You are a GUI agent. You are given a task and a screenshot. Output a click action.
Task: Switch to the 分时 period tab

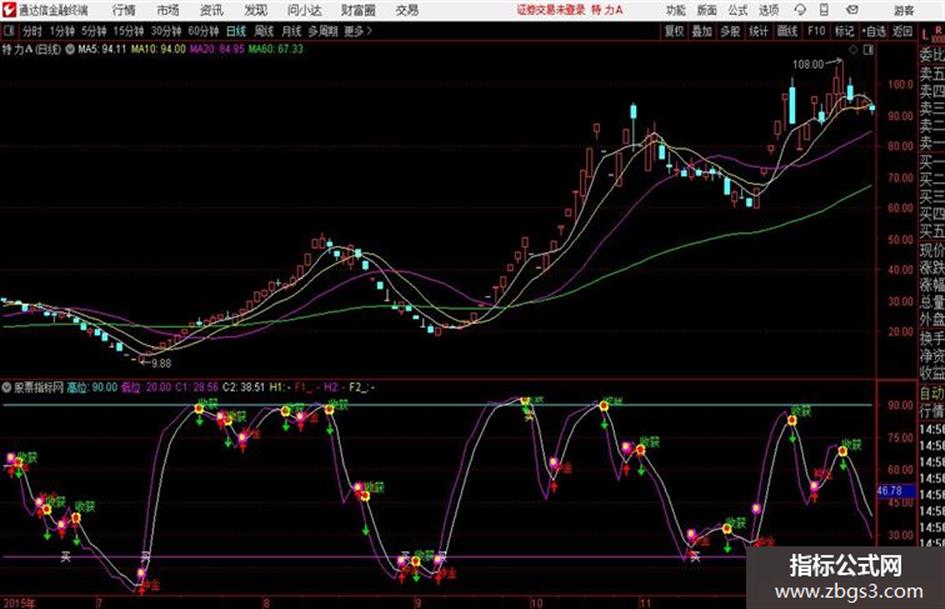pos(32,31)
